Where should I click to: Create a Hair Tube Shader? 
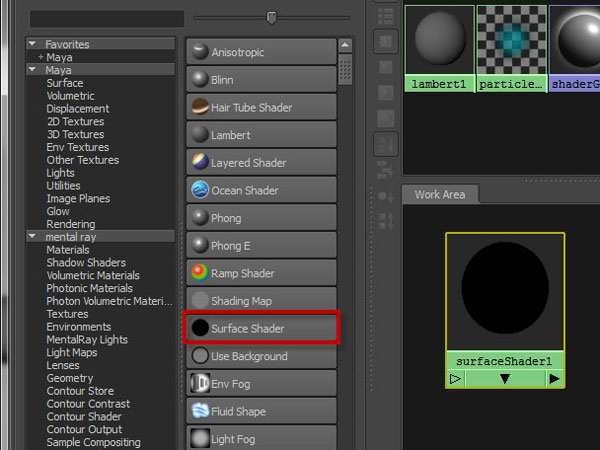click(261, 107)
